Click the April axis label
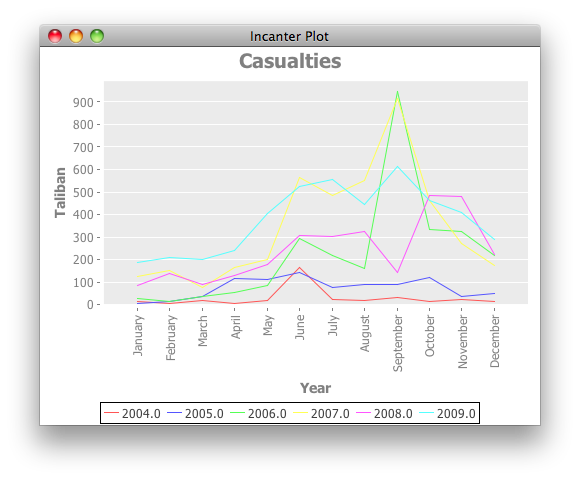Image resolution: width=580 pixels, height=480 pixels. coord(235,327)
